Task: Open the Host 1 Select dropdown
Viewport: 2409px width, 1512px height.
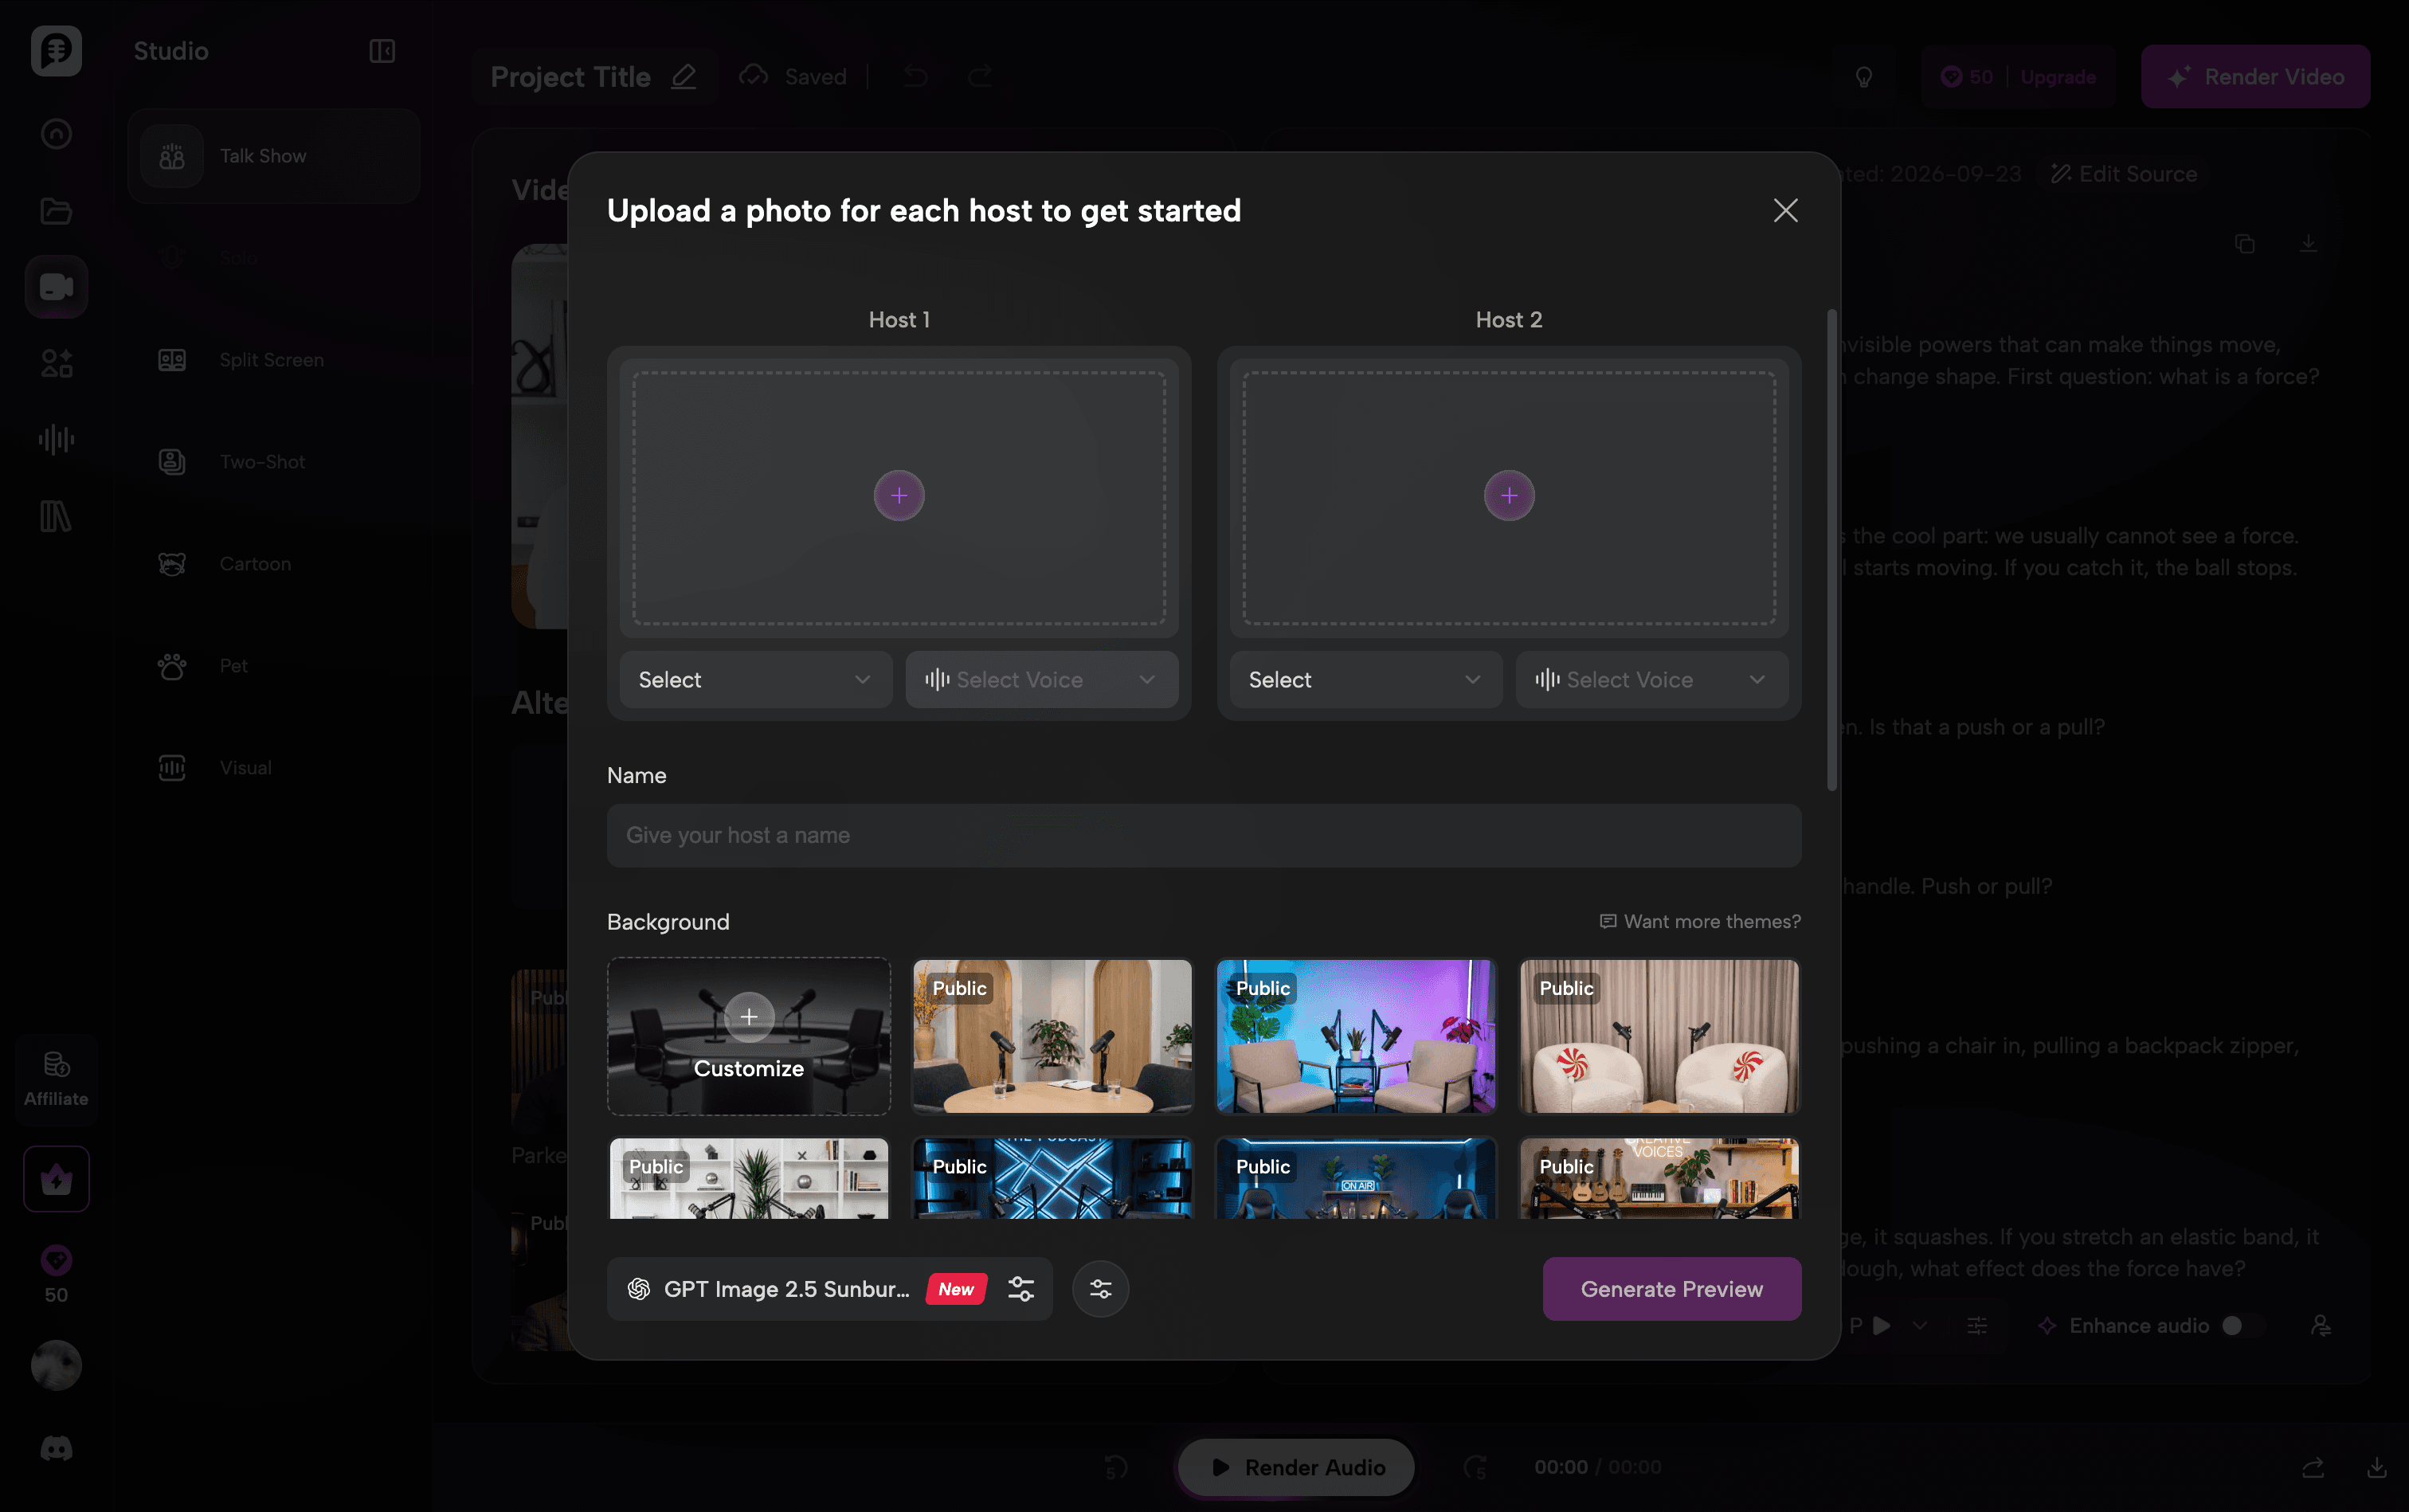Action: 755,680
